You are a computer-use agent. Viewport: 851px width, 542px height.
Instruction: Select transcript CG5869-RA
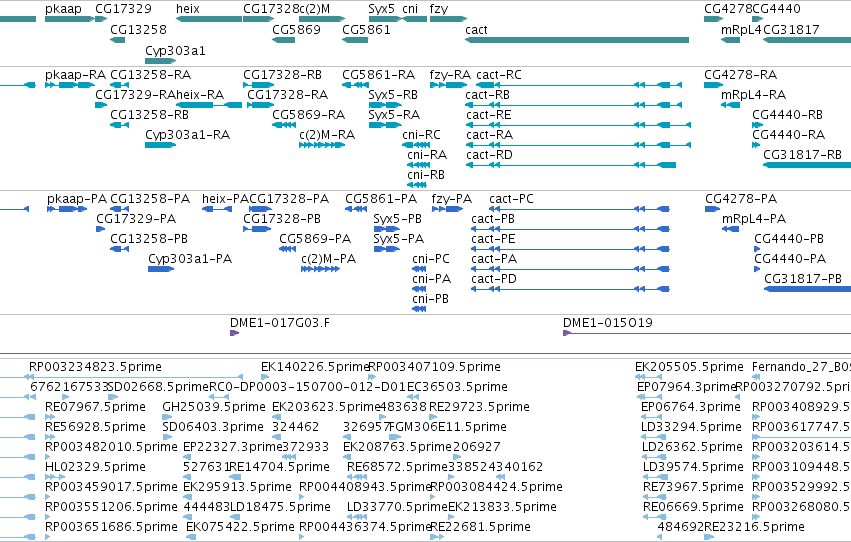pyautogui.click(x=283, y=125)
